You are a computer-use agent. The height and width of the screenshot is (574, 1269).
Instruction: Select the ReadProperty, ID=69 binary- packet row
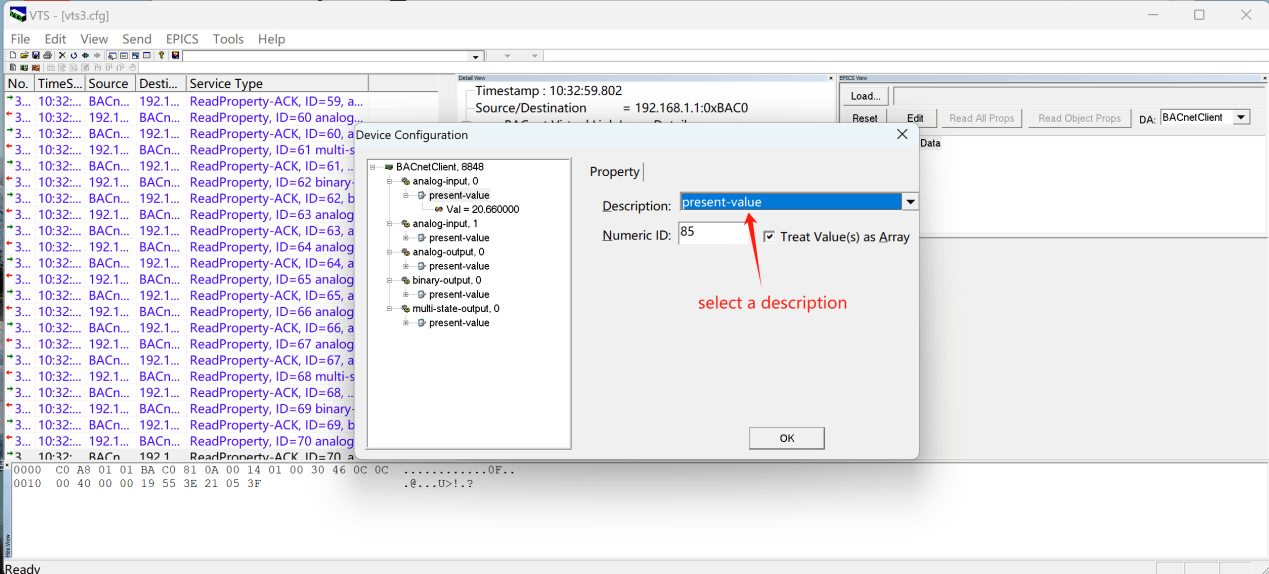coord(180,409)
